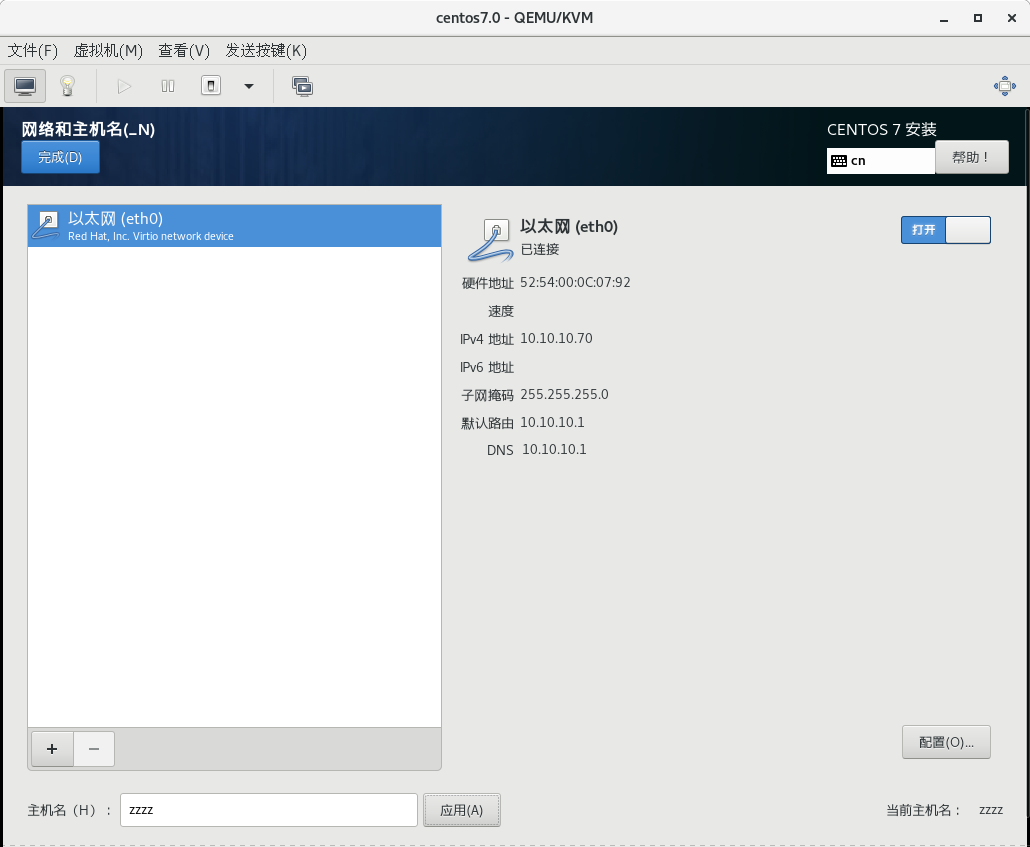Open the snapshot manager icon
1030x847 pixels.
tap(302, 86)
